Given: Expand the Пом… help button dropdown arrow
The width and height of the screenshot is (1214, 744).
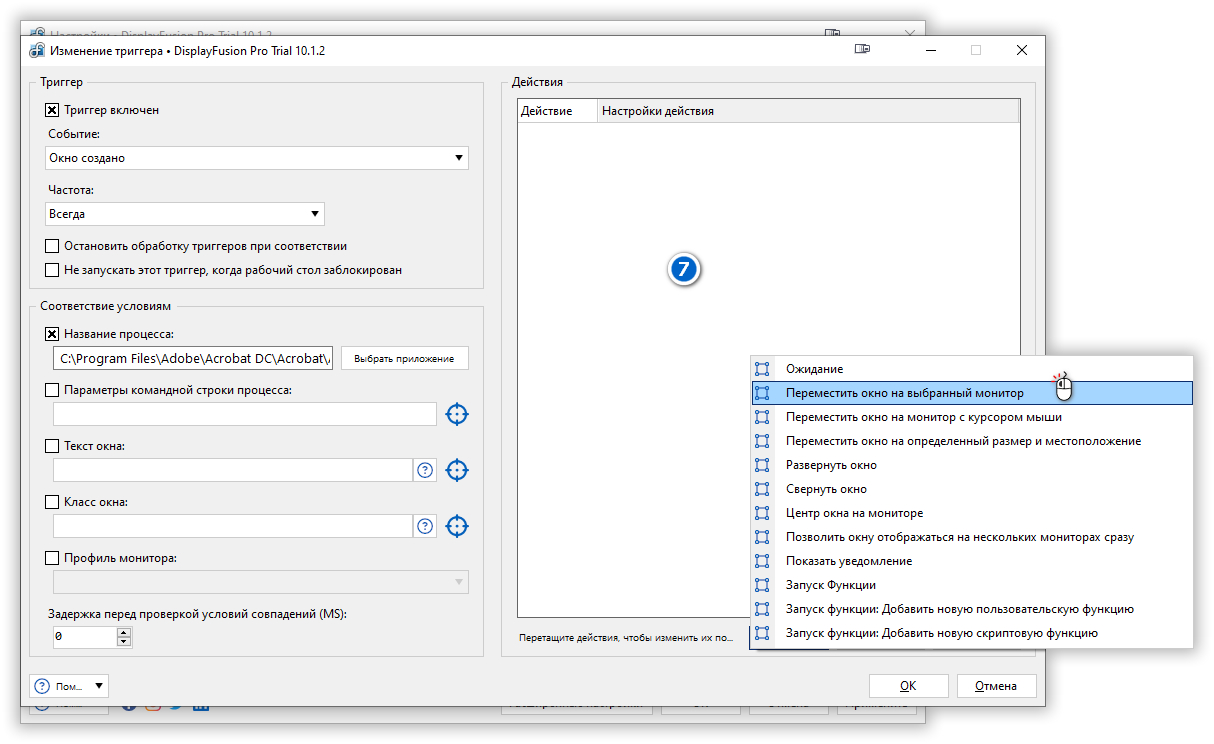Looking at the screenshot, I should click(x=98, y=686).
